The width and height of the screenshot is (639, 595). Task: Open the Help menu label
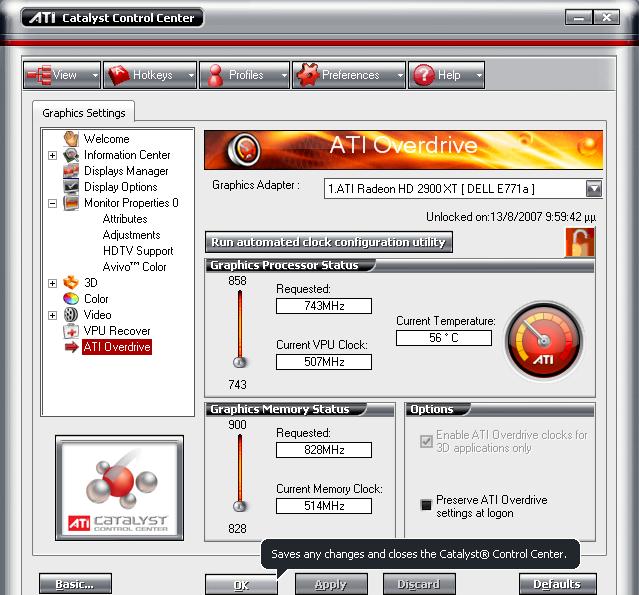click(449, 75)
